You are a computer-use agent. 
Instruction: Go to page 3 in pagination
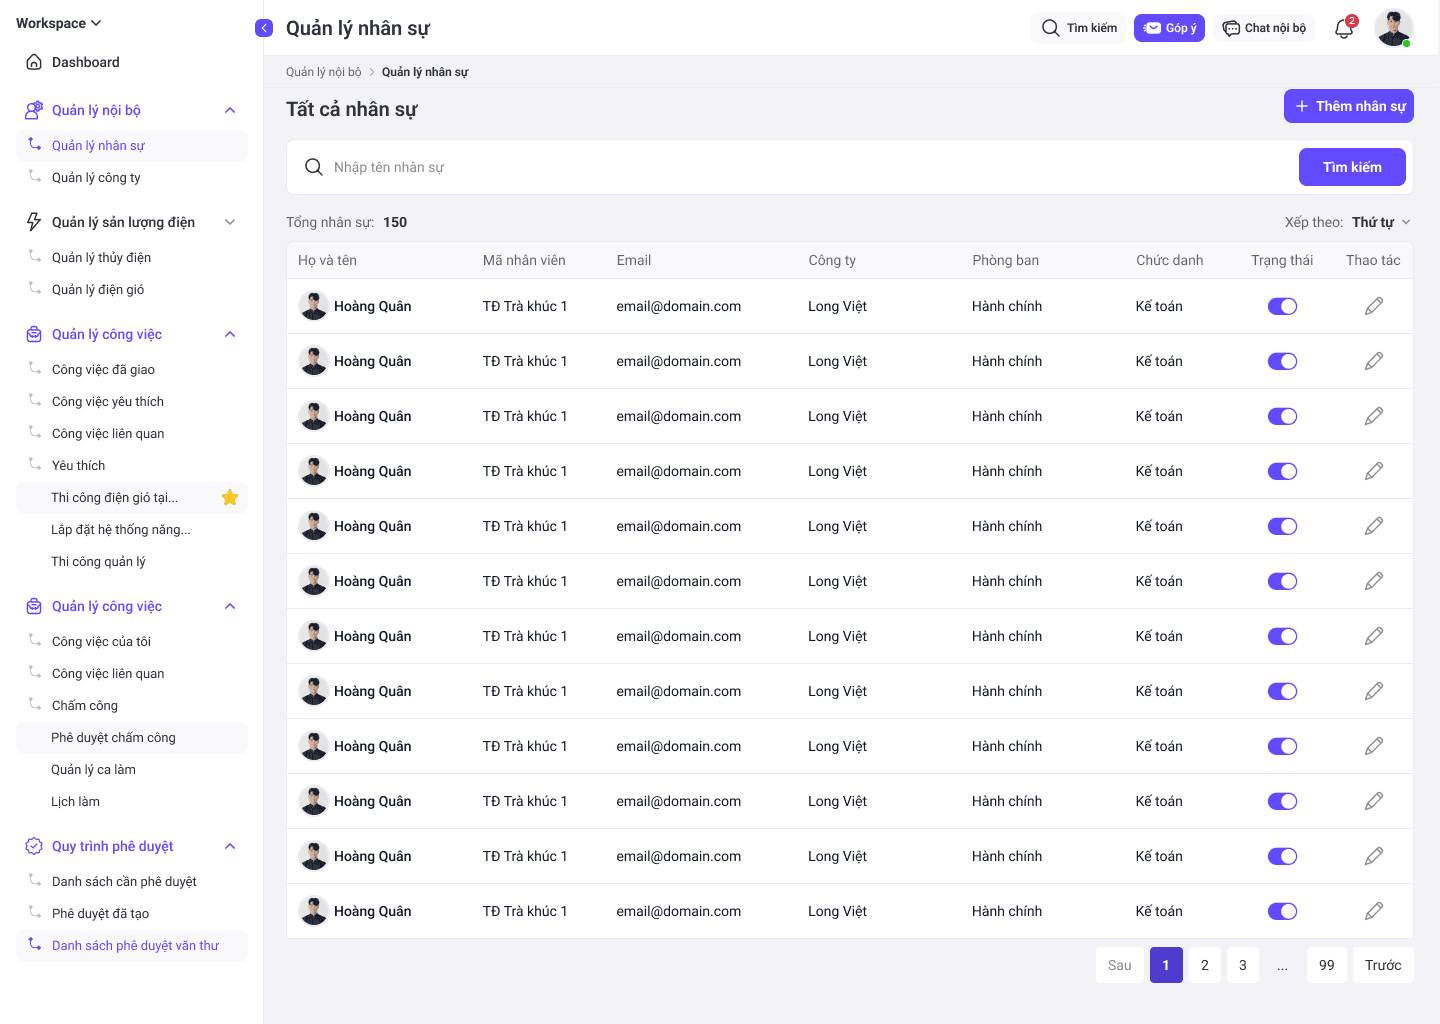1242,965
